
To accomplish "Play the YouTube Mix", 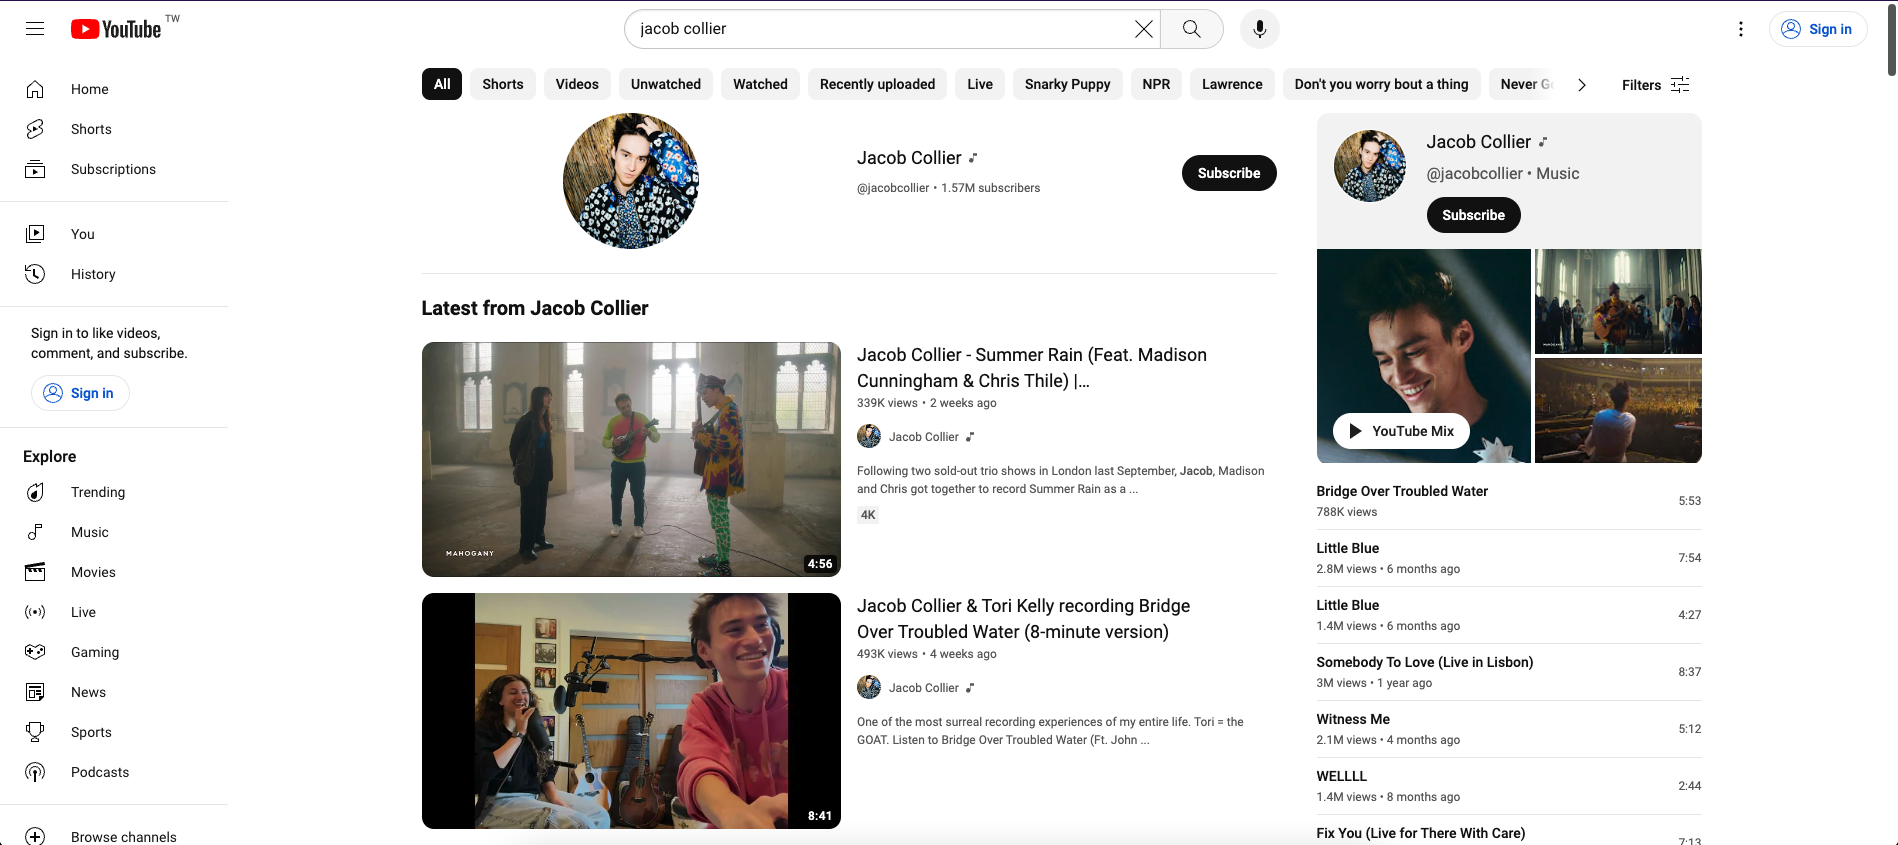I will [x=1401, y=431].
